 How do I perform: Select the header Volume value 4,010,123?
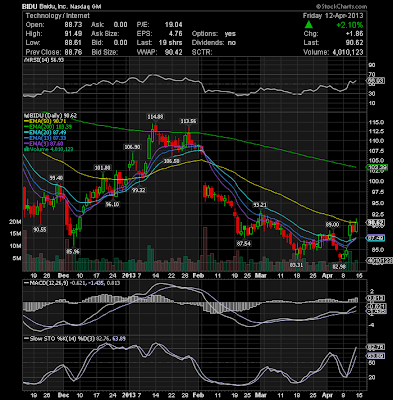[x=348, y=52]
